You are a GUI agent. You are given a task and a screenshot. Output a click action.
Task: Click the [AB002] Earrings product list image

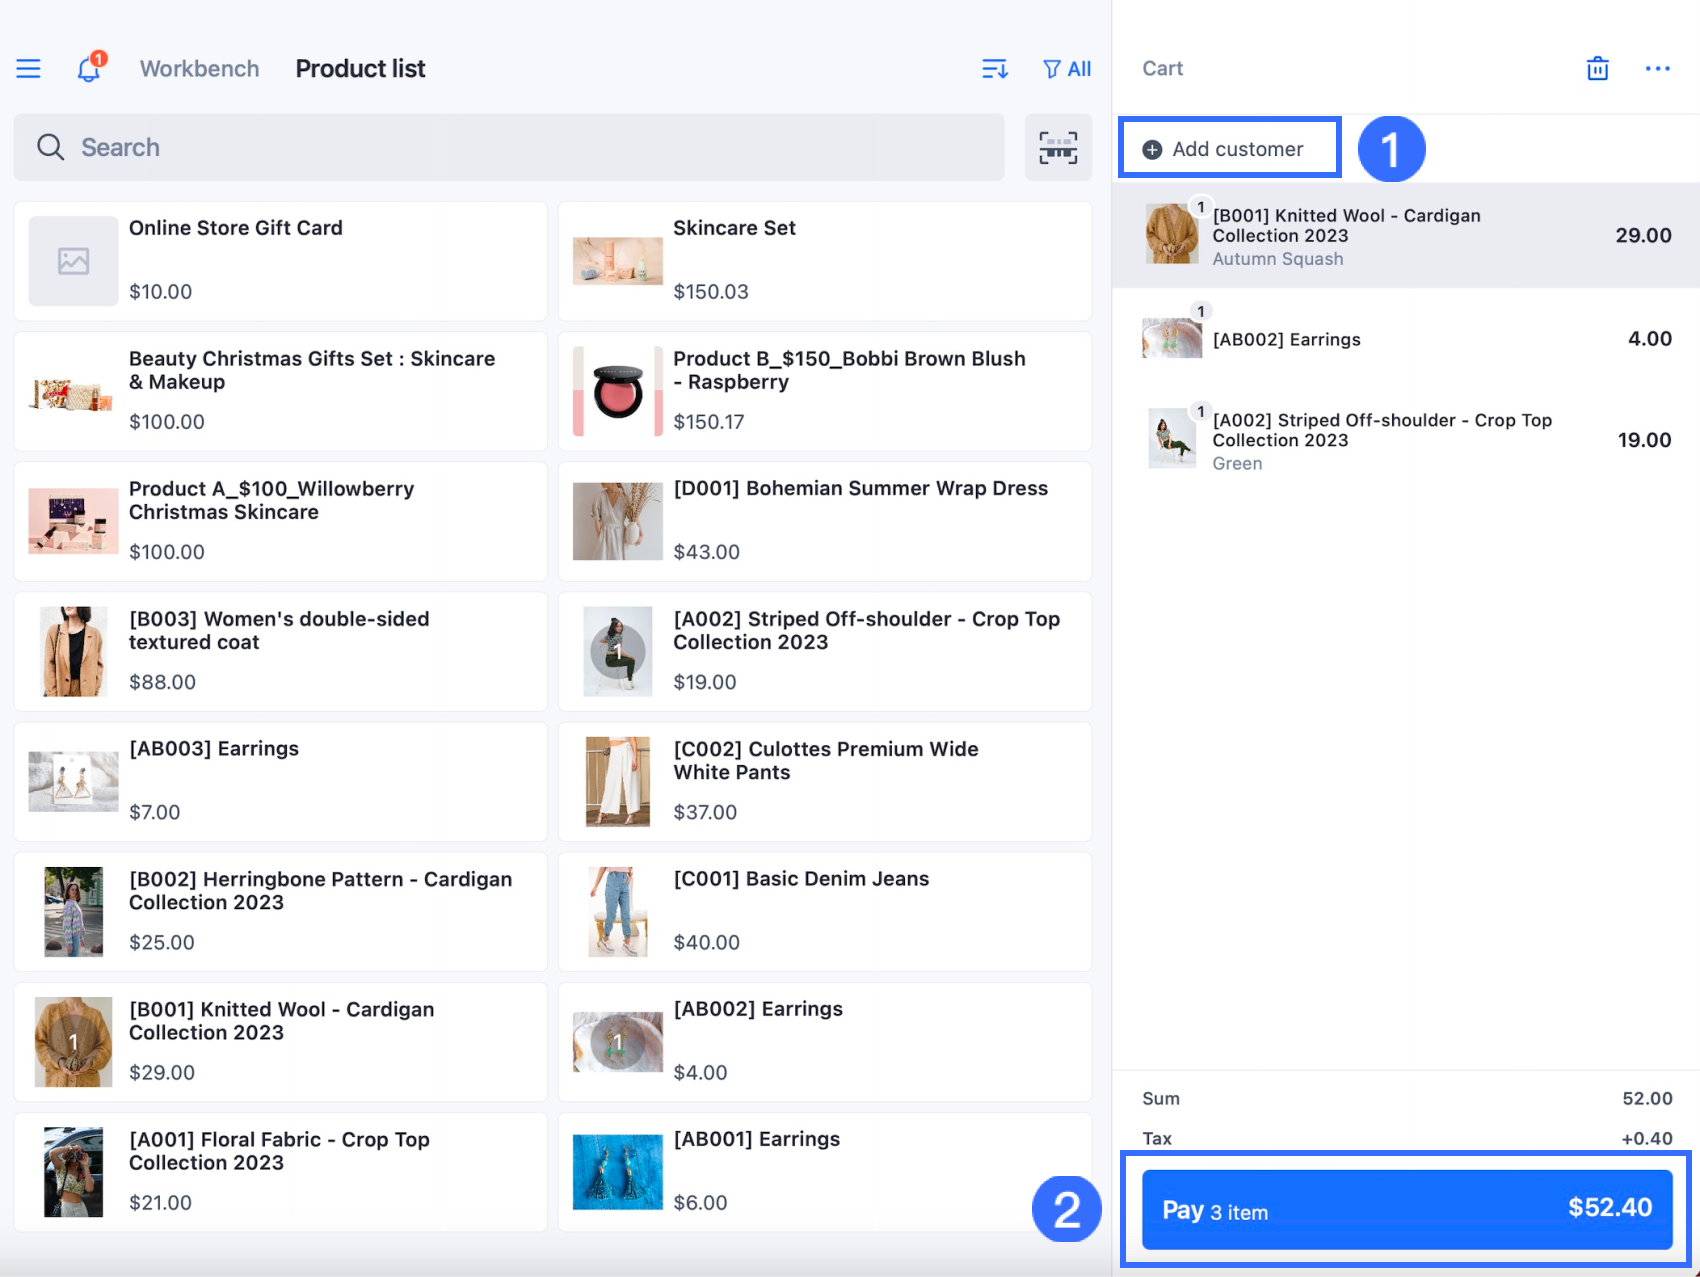618,1041
